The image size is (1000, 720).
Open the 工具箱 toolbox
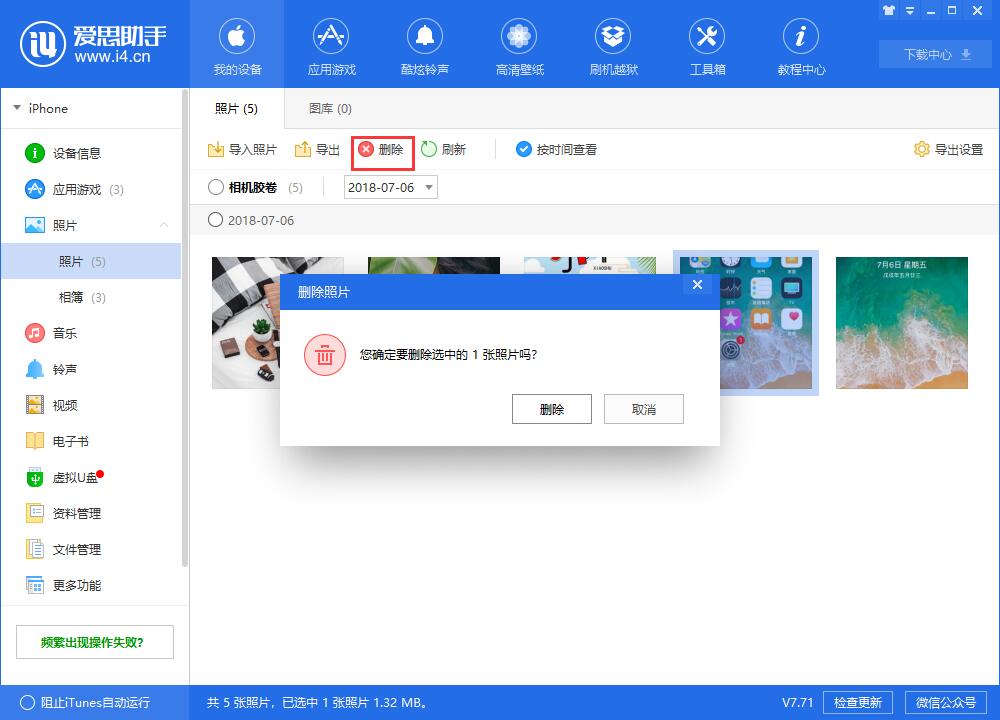pos(707,44)
